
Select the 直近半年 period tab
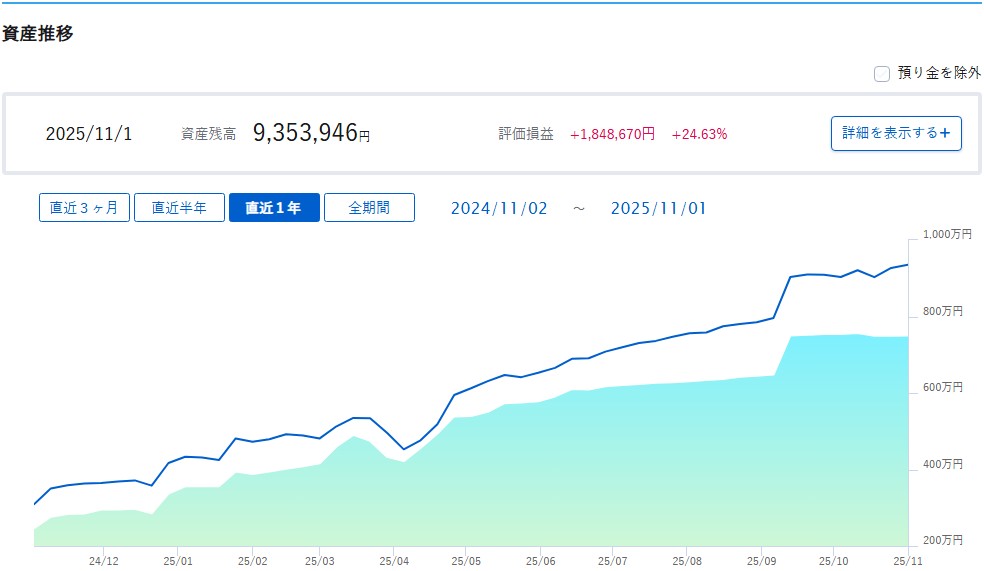point(179,208)
